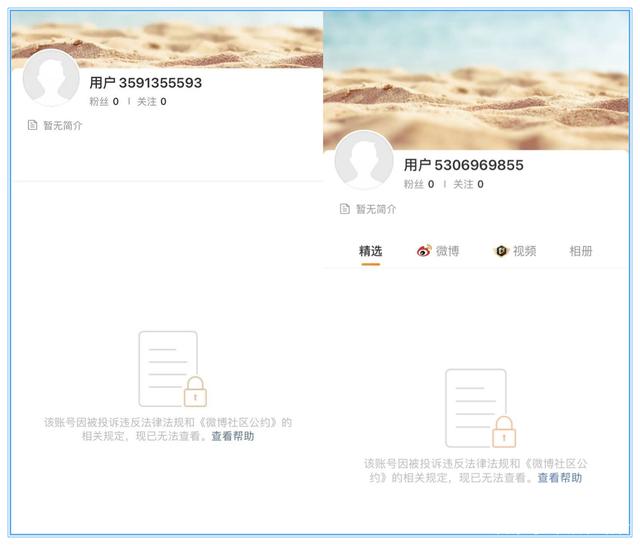This screenshot has width=640, height=545.
Task: View 粉丝 count of user 5306969855
Action: pos(419,184)
